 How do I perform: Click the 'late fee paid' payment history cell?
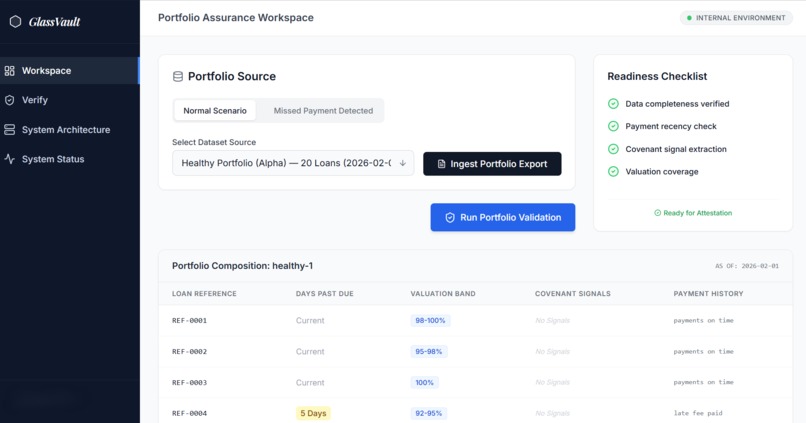point(698,413)
